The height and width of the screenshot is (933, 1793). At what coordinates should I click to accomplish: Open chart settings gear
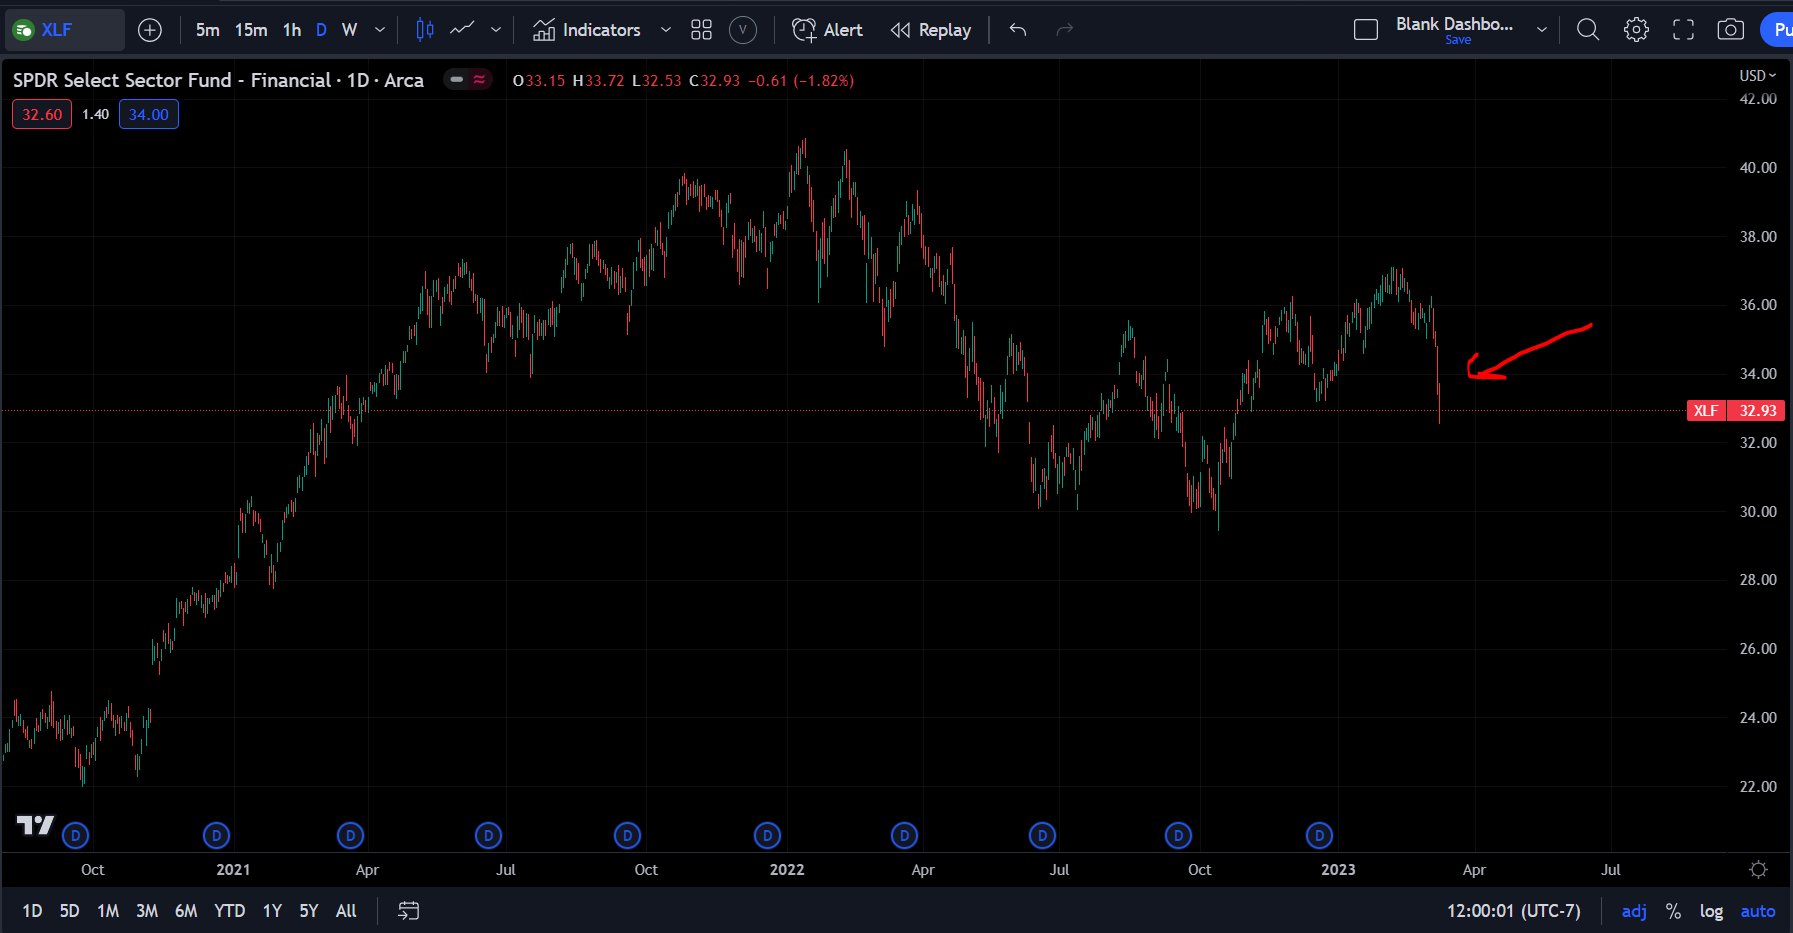click(x=1636, y=30)
